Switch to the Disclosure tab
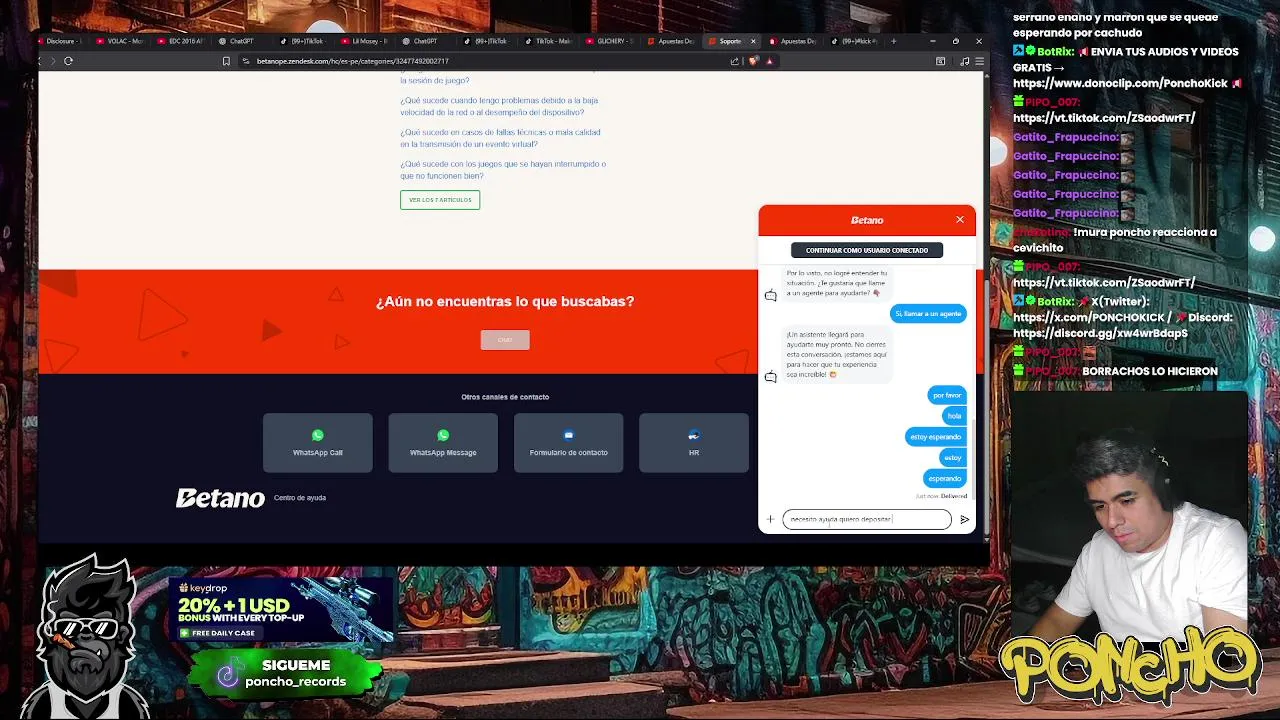1280x720 pixels. point(61,41)
